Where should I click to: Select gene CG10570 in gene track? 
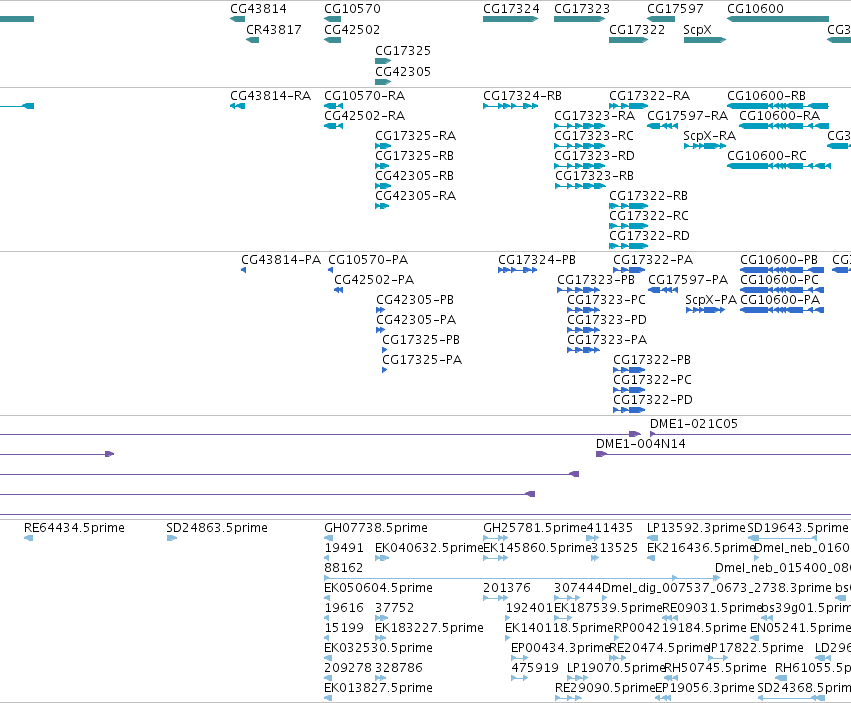[352, 9]
